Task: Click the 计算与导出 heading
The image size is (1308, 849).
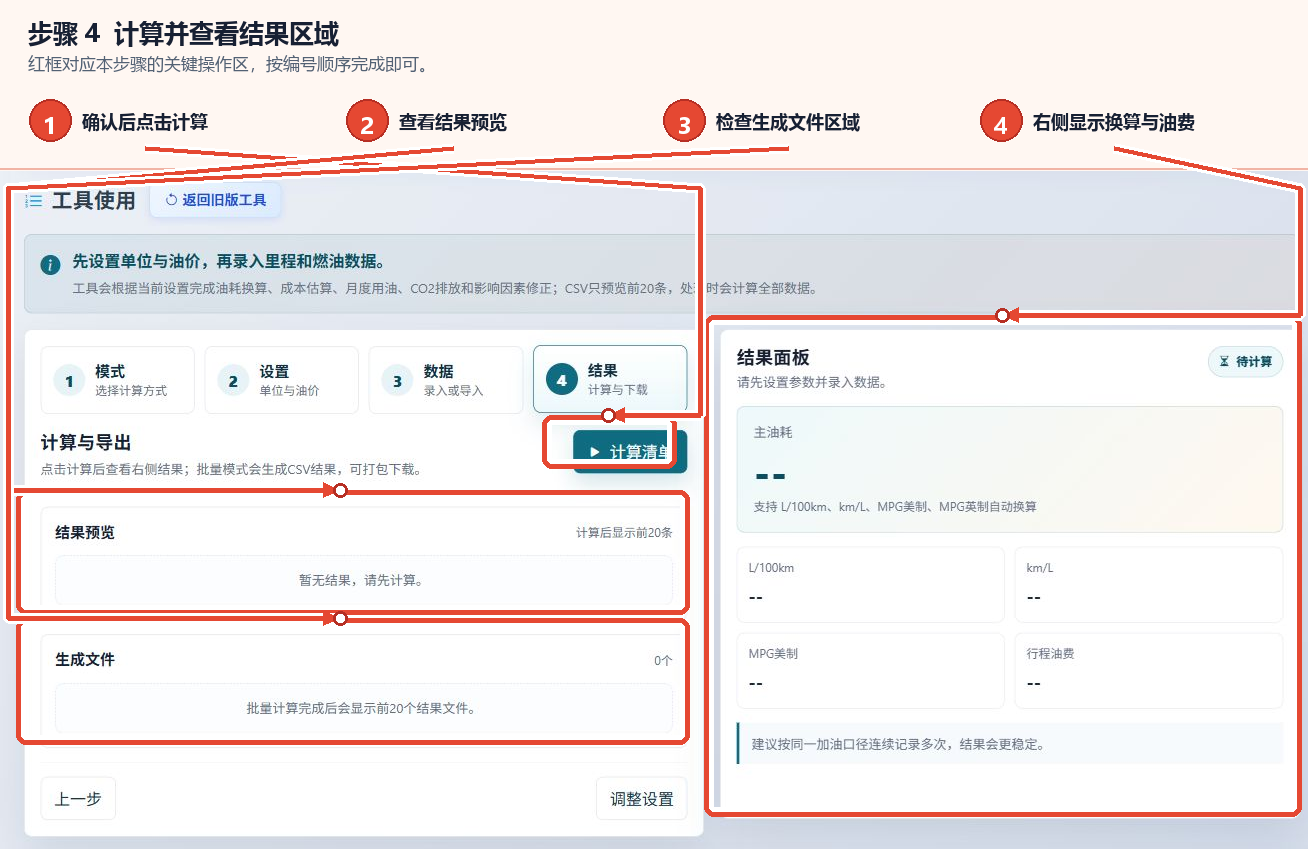Action: pyautogui.click(x=86, y=442)
